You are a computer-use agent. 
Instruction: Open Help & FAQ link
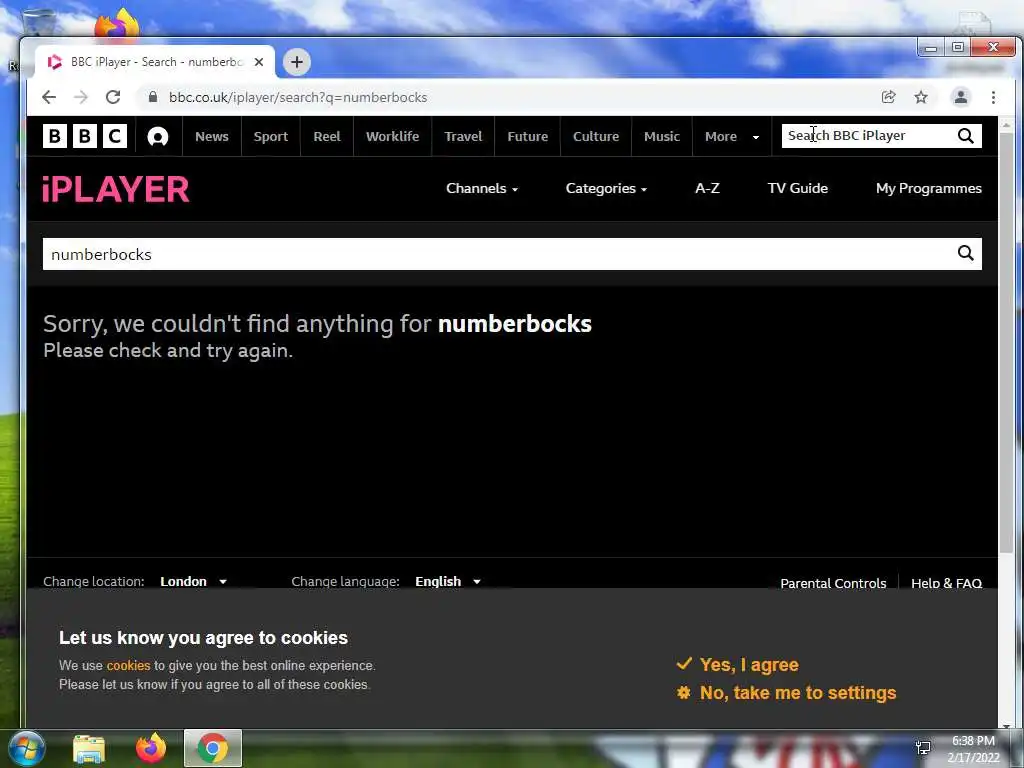click(946, 583)
